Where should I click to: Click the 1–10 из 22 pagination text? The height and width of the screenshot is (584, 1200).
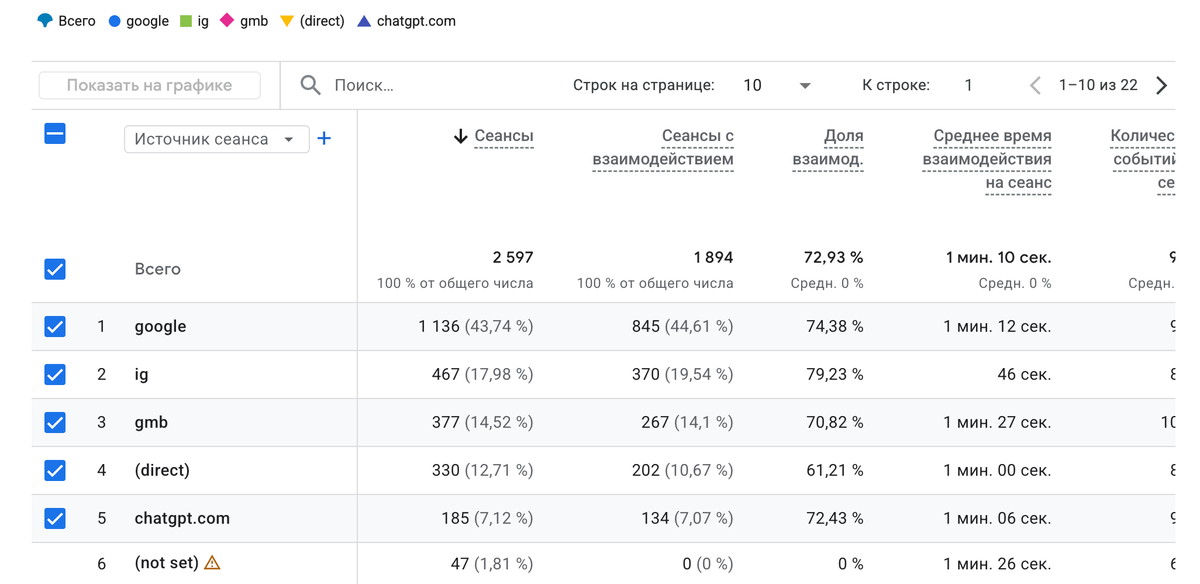(x=1098, y=85)
